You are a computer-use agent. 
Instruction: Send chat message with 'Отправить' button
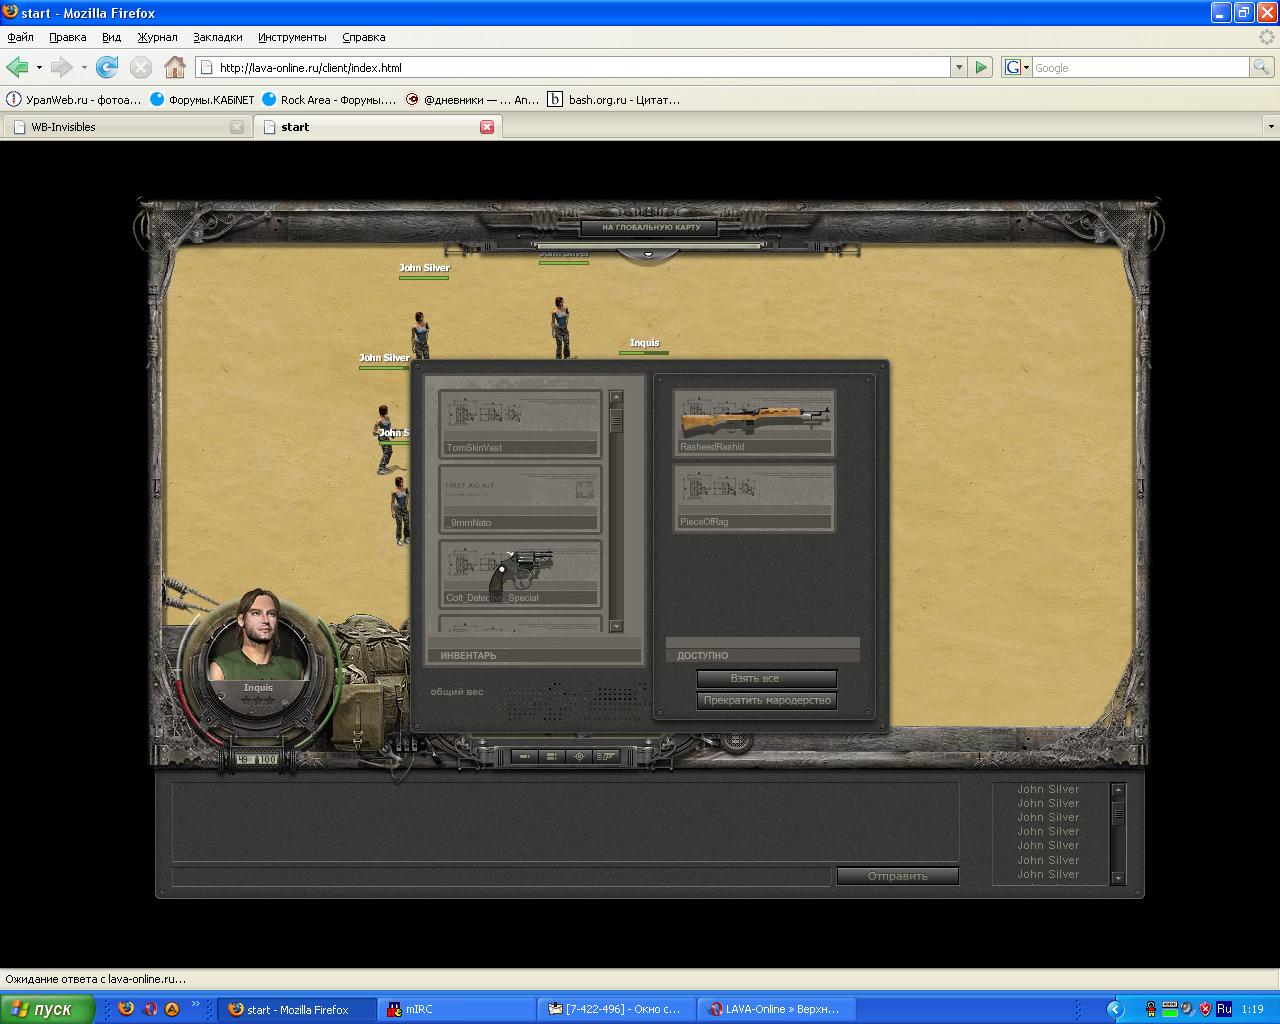897,876
